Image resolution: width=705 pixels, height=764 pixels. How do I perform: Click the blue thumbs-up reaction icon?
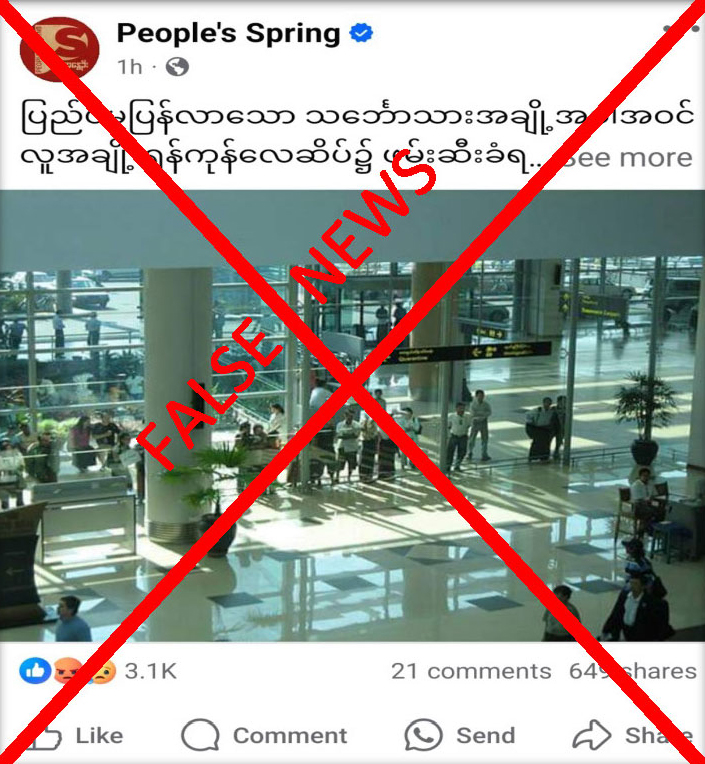click(35, 670)
